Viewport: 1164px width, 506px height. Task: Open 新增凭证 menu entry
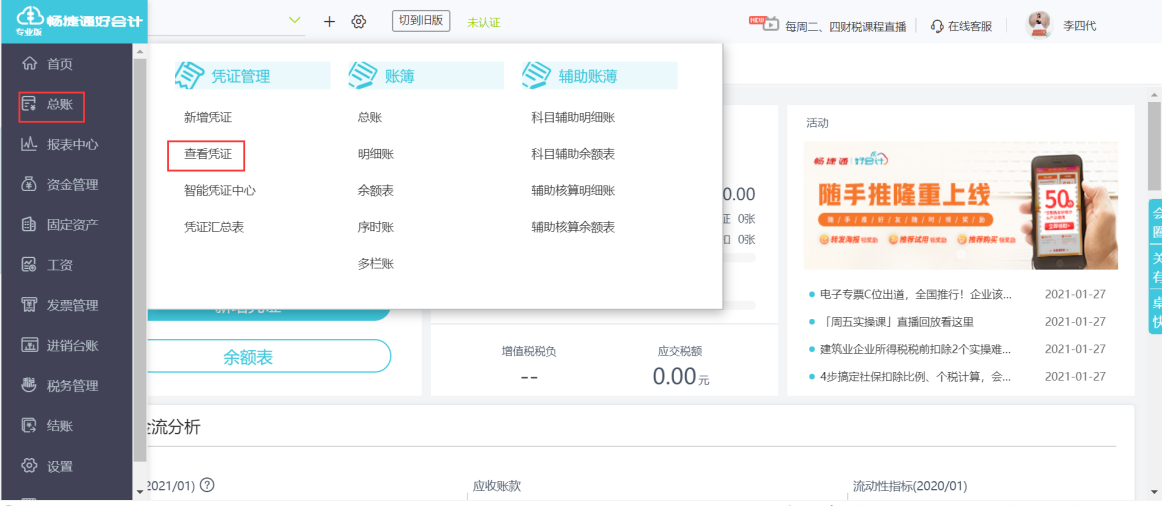[x=208, y=117]
